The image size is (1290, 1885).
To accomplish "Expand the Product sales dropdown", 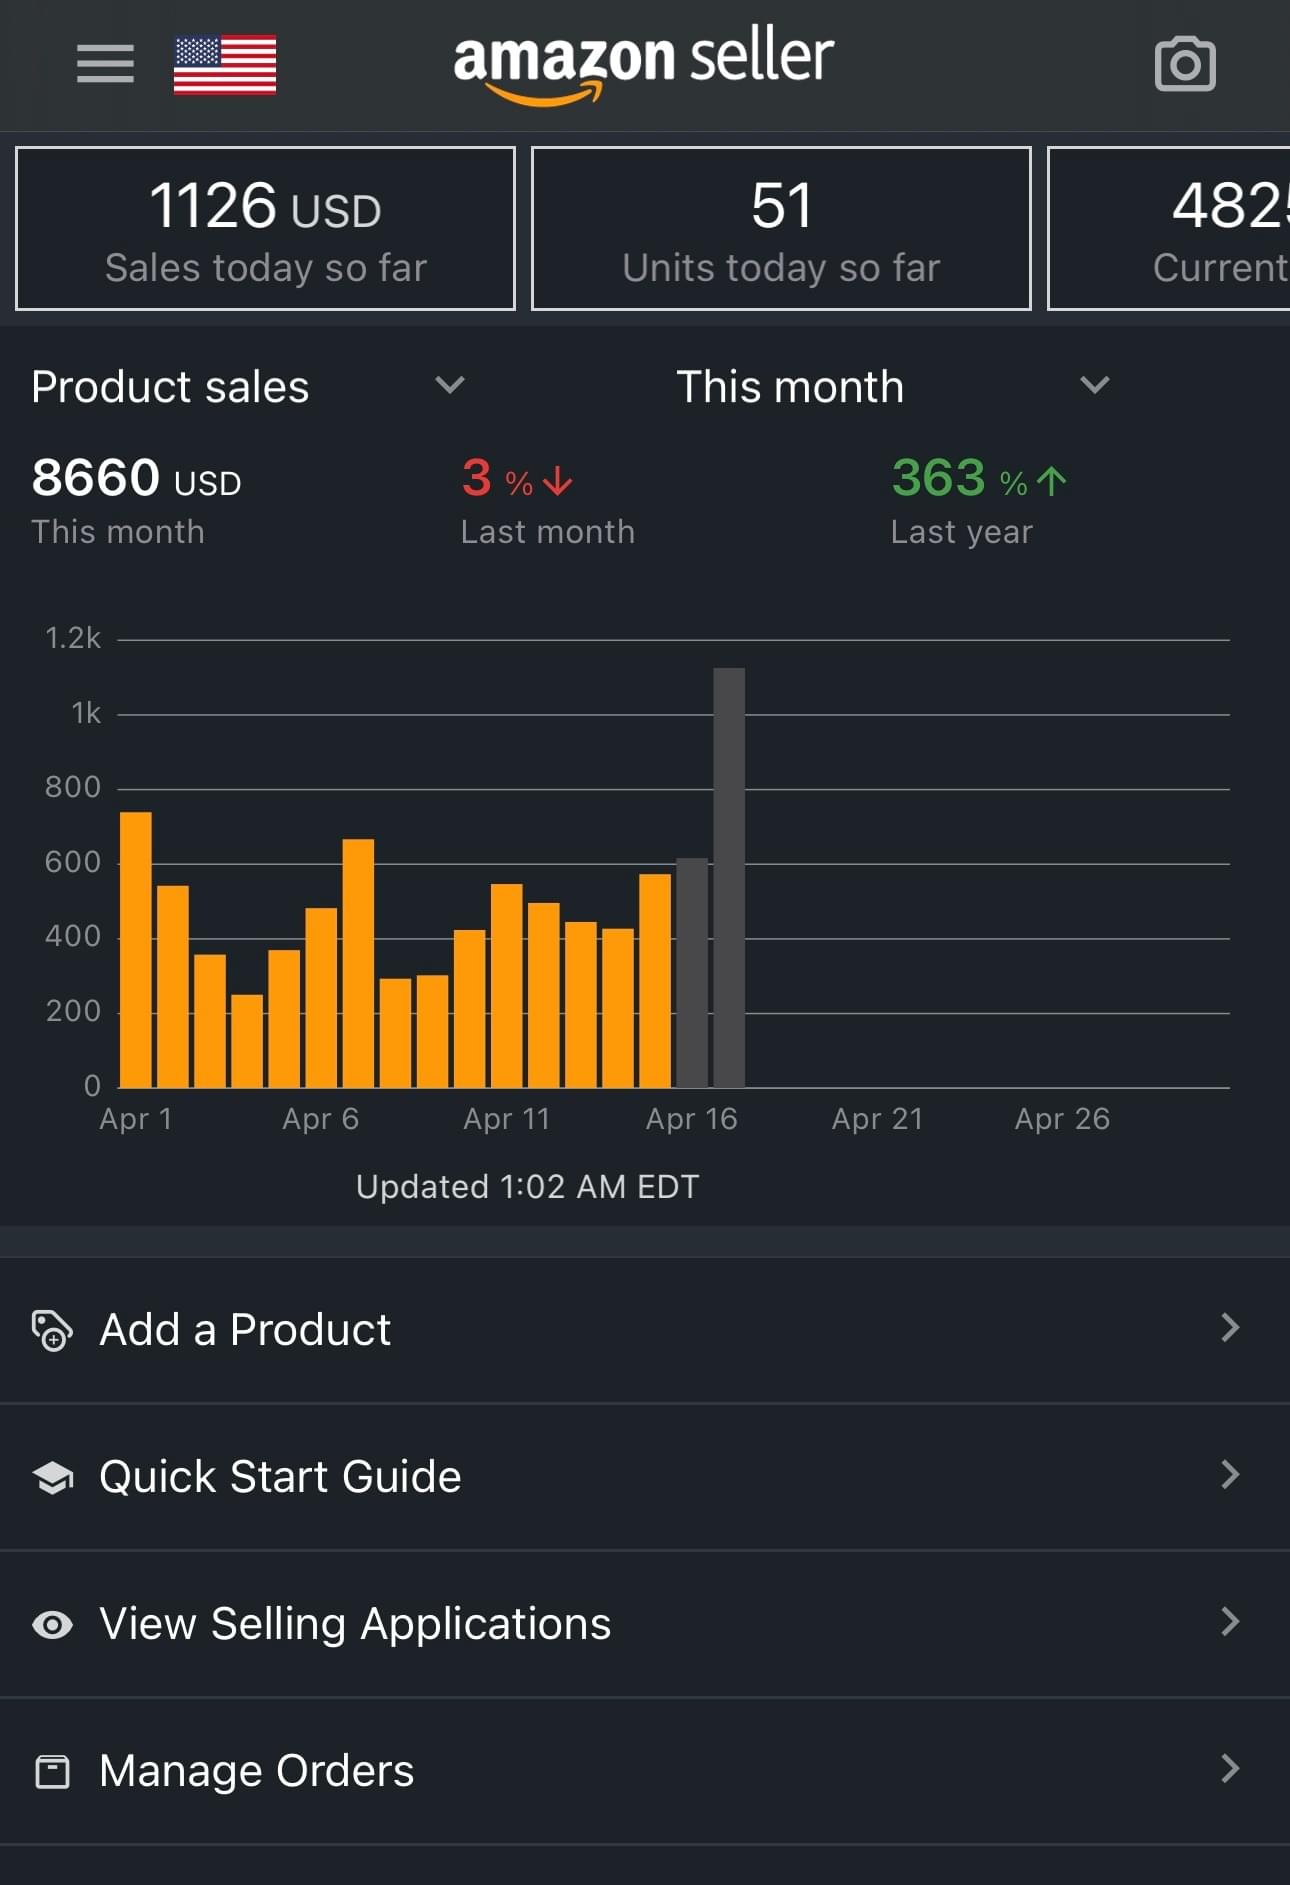I will pos(449,386).
